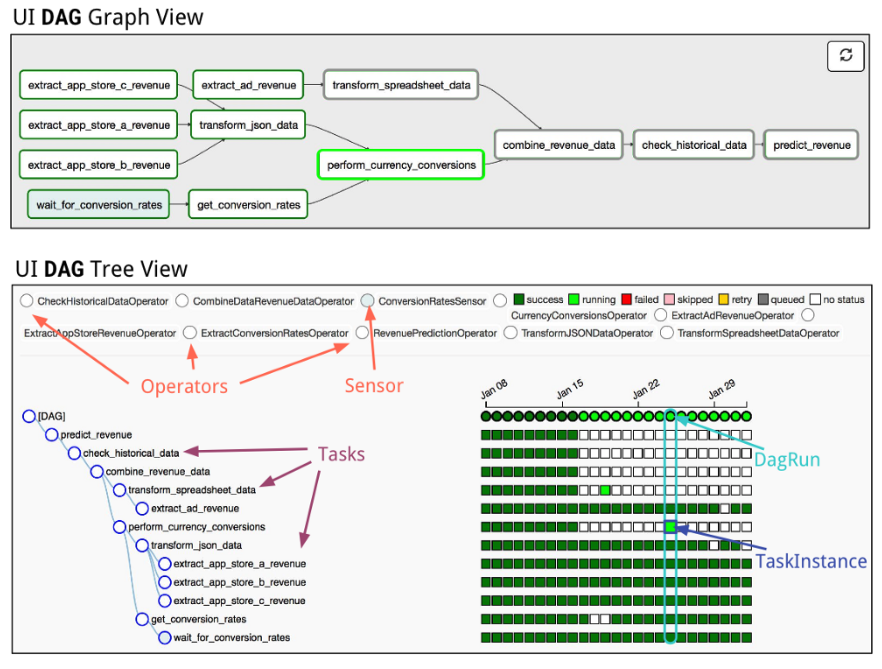Collapse the transform_json_data tree node circle
Screen dimensions: 882x669
pyautogui.click(x=142, y=545)
